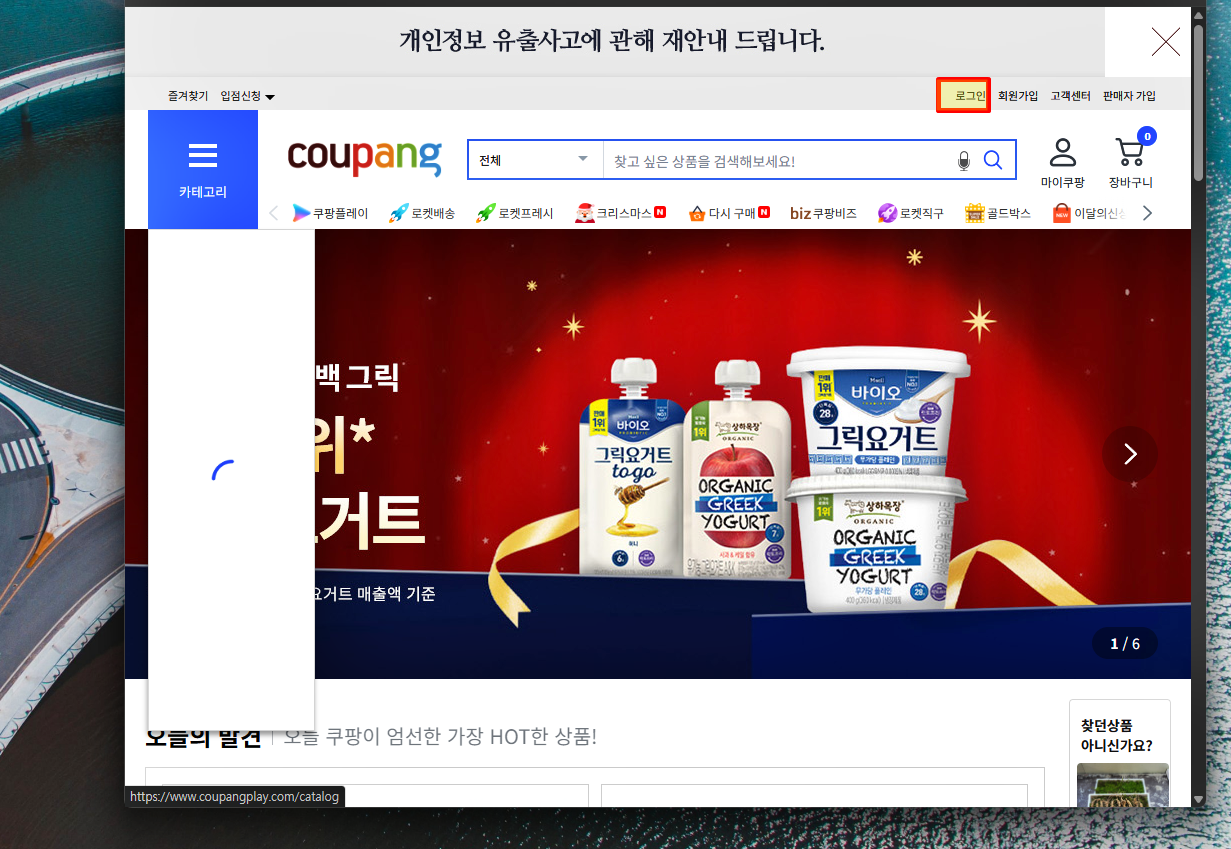Open 로켓직구 shortcut

point(910,213)
